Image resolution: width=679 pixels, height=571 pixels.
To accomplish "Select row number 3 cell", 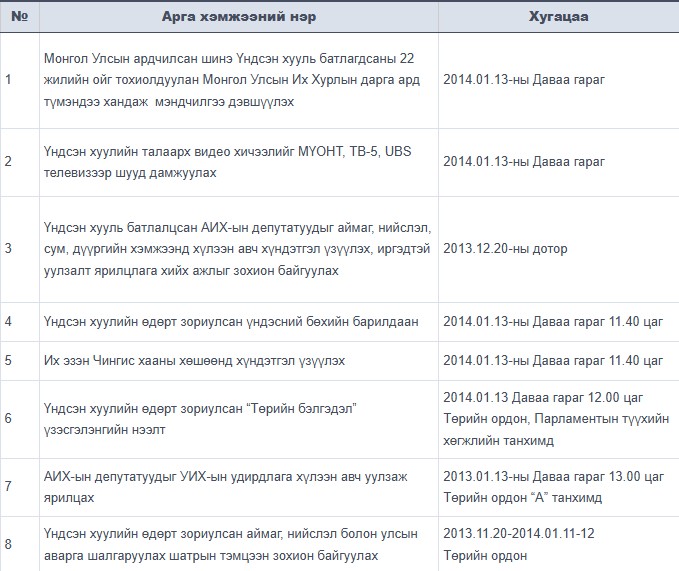I will click(19, 249).
